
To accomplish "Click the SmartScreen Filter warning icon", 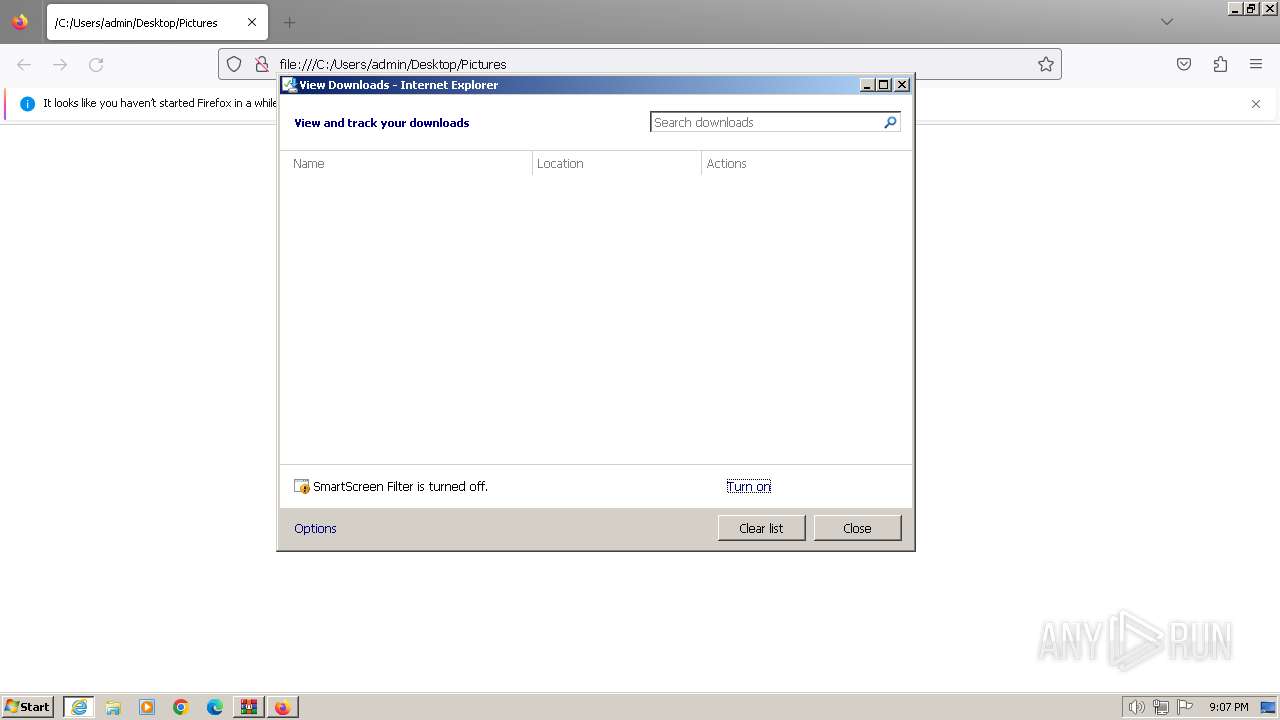I will tap(302, 487).
